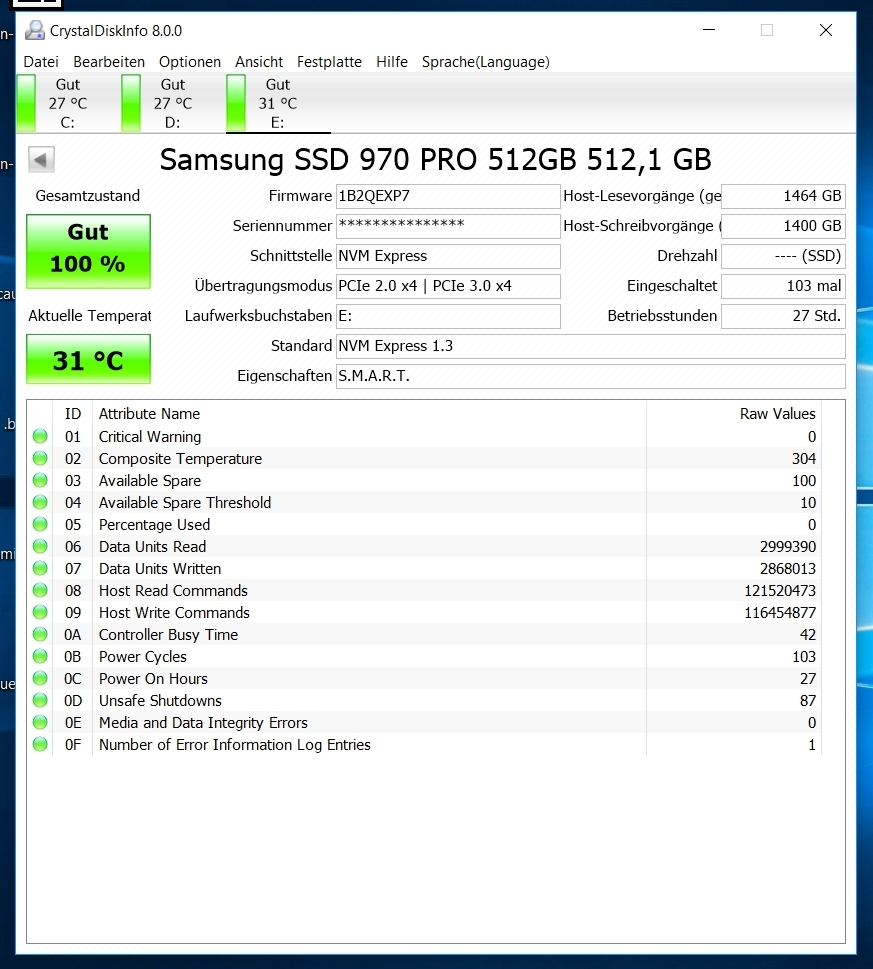The height and width of the screenshot is (969, 873).
Task: Click the CrystalDiskInfo title bar icon
Action: [x=35, y=30]
